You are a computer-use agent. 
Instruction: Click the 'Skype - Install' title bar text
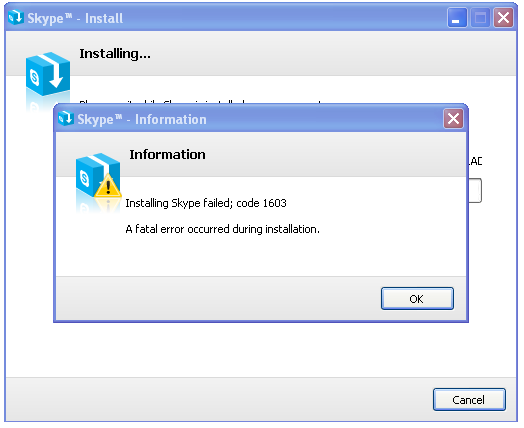point(75,18)
